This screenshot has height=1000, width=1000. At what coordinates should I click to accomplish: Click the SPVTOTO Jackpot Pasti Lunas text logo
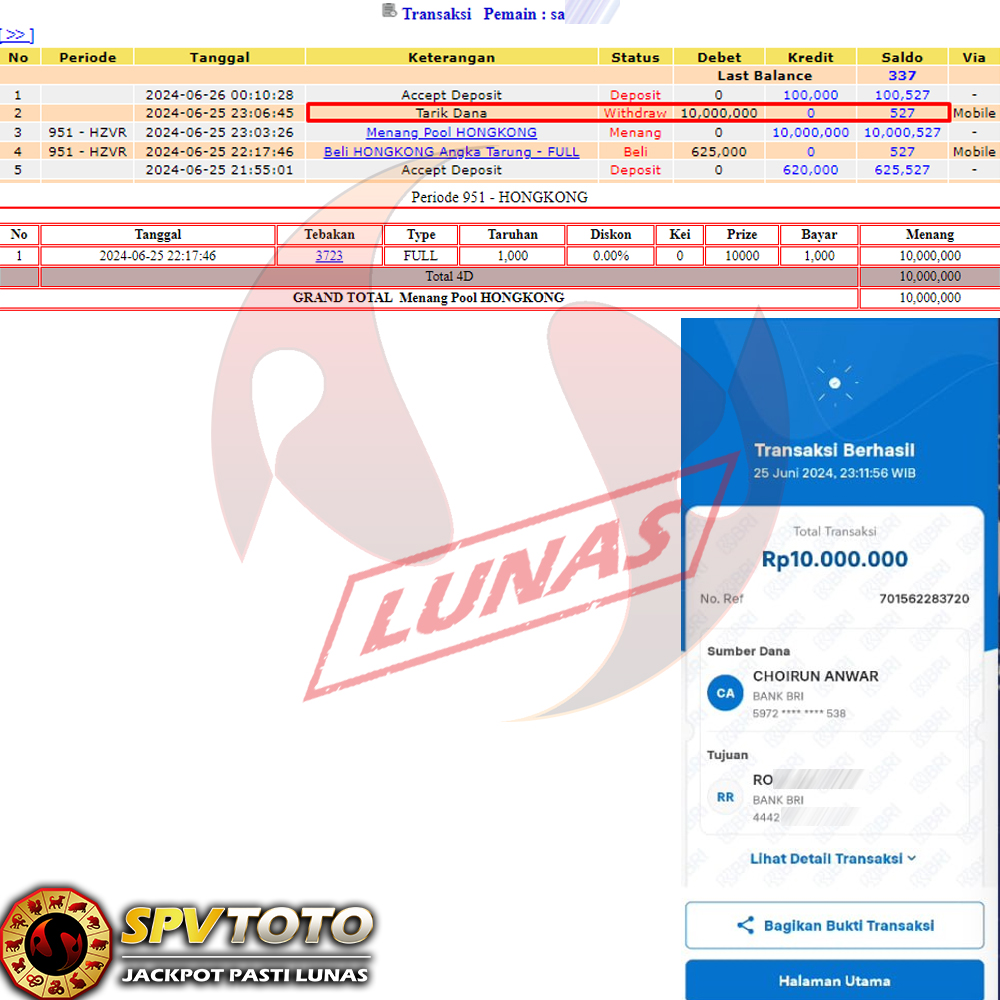(246, 943)
